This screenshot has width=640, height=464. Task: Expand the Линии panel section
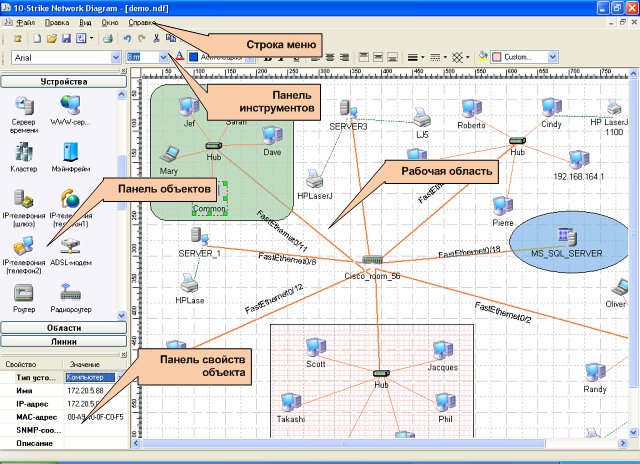[x=63, y=341]
